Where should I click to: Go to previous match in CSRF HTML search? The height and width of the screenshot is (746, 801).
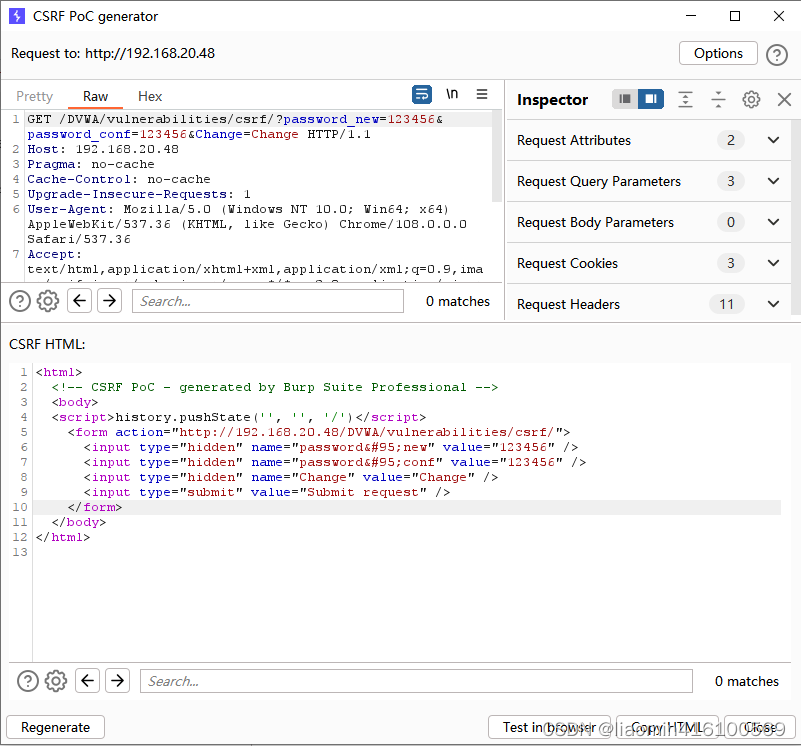click(x=87, y=681)
